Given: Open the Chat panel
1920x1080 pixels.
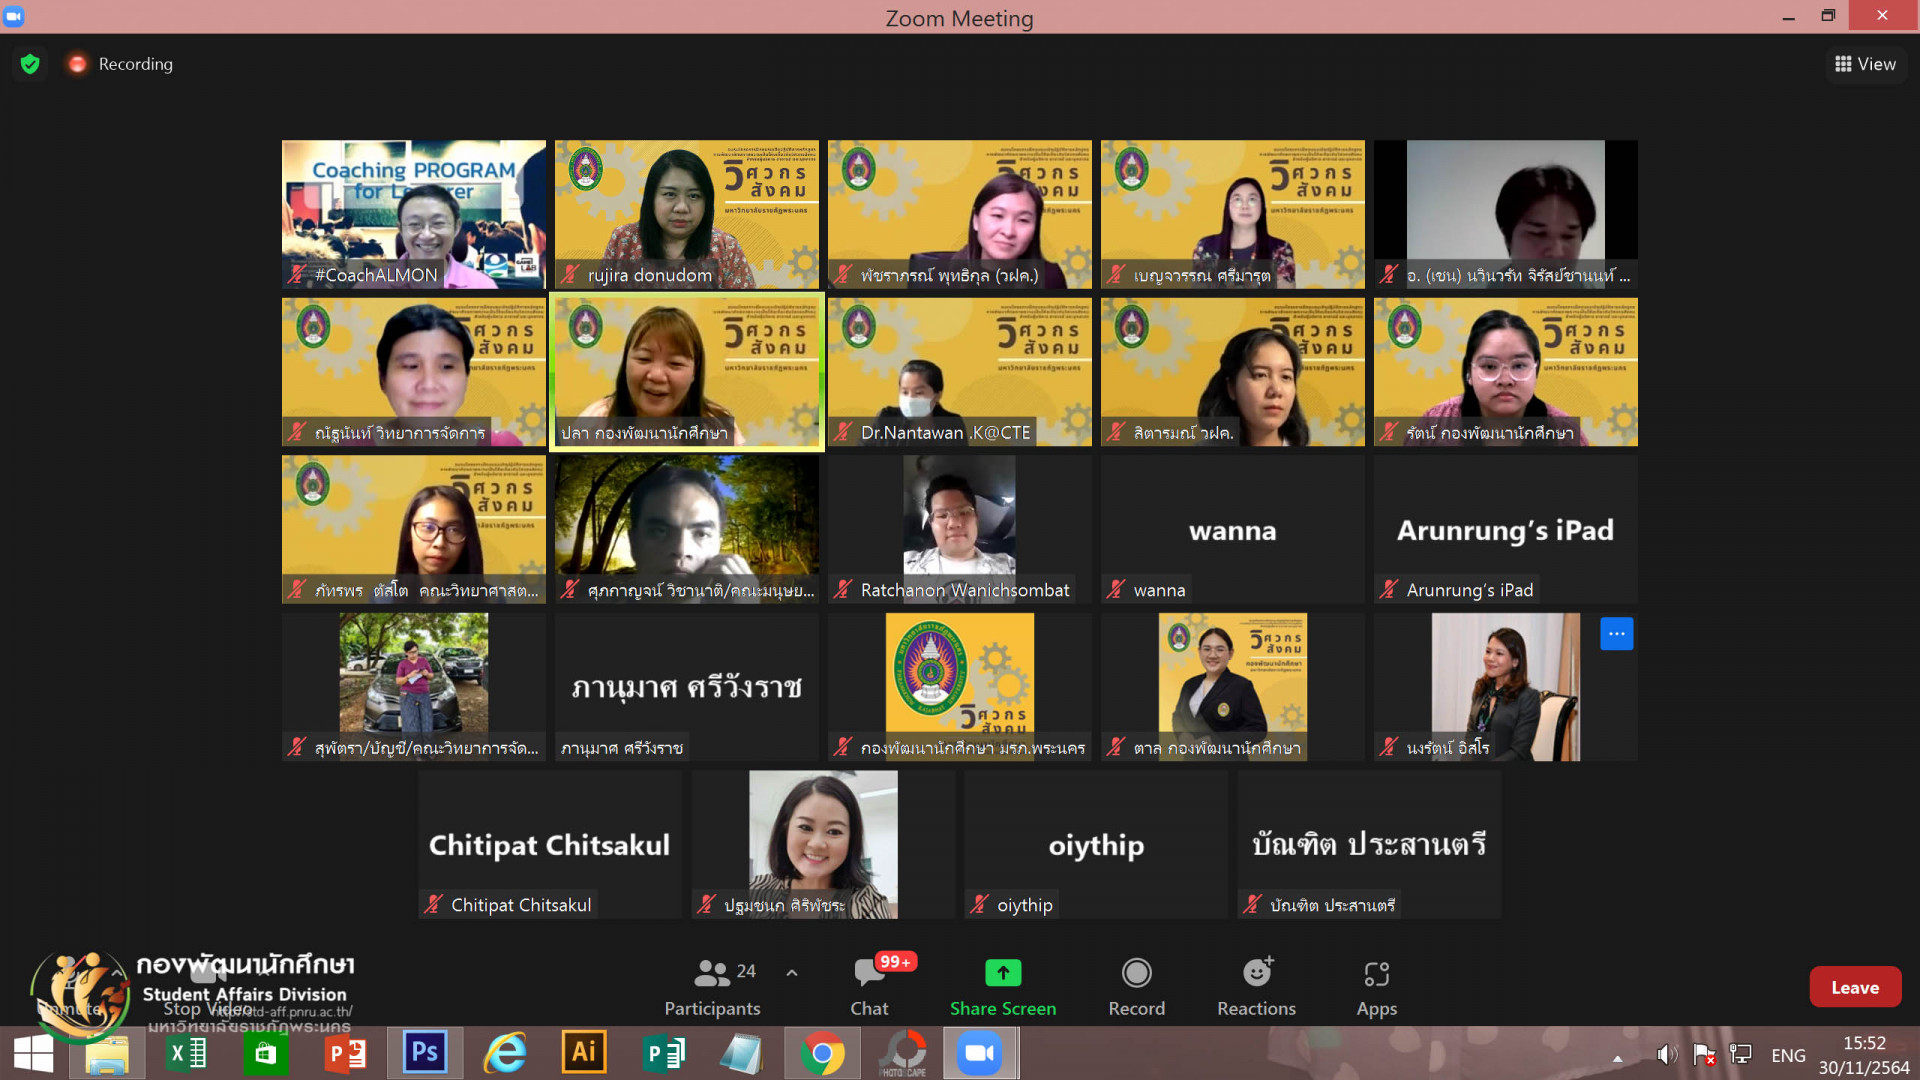Looking at the screenshot, I should tap(869, 986).
